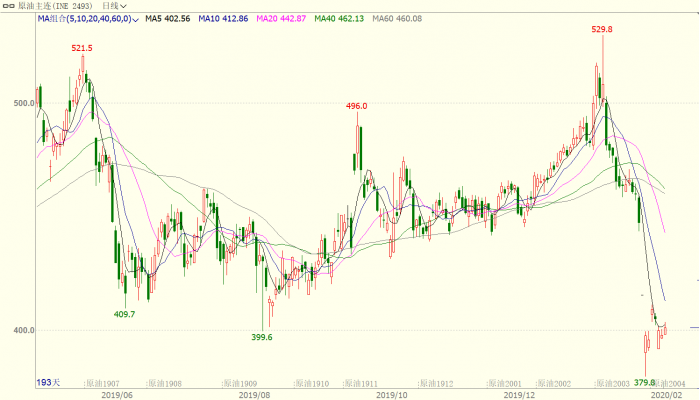Viewport: 700px width, 400px height.
Task: Click the 529.8 high price marker
Action: coord(602,30)
